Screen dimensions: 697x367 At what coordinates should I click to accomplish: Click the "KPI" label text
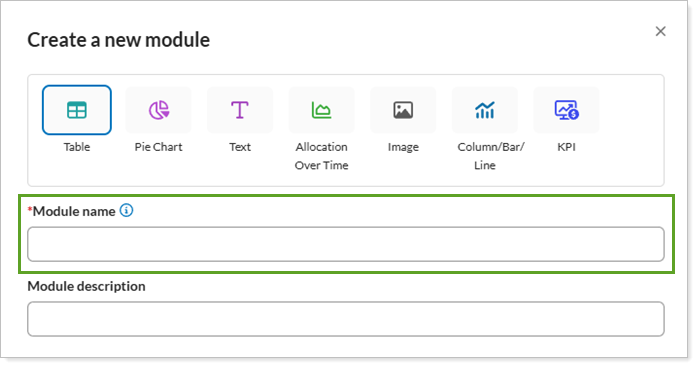tap(566, 147)
